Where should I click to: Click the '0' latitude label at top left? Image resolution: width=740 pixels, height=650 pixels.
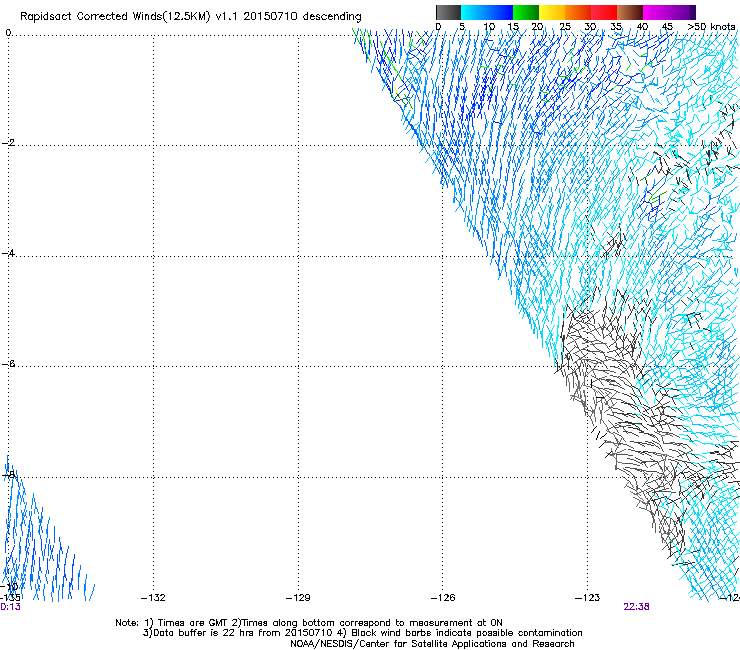(8, 33)
